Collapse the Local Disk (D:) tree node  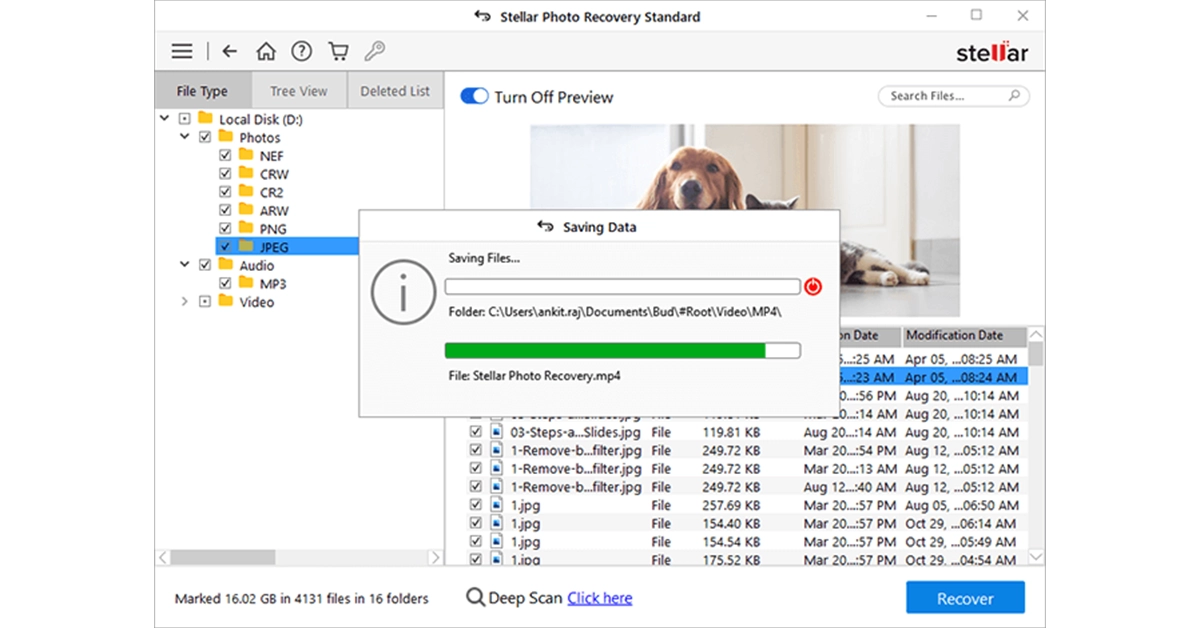click(x=164, y=119)
